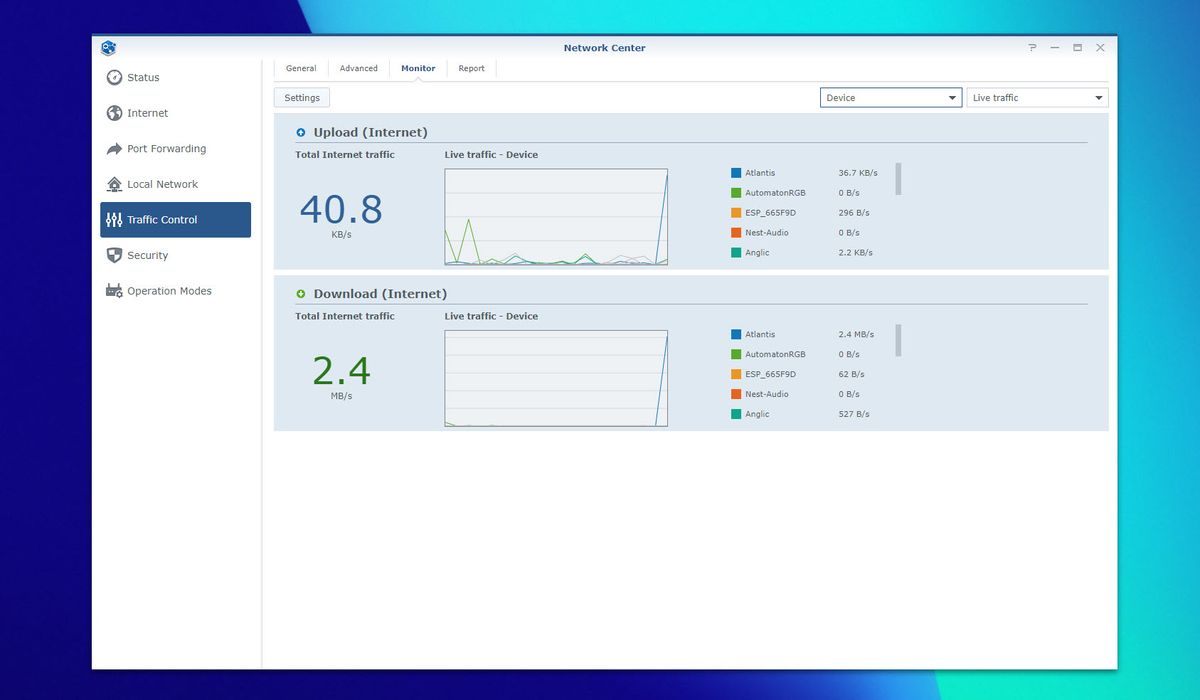1200x700 pixels.
Task: Click the 527 B/s download value
Action: click(x=854, y=414)
